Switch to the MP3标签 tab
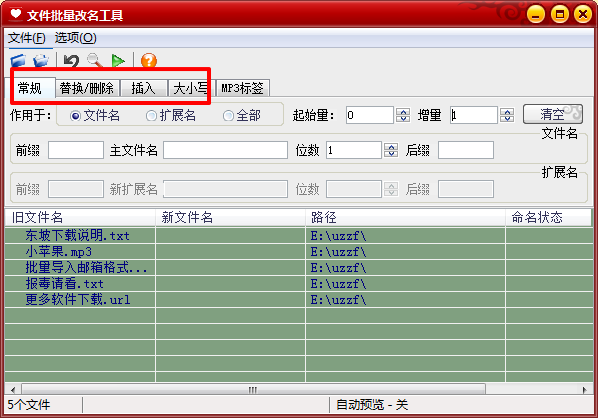598x418 pixels. click(x=243, y=88)
